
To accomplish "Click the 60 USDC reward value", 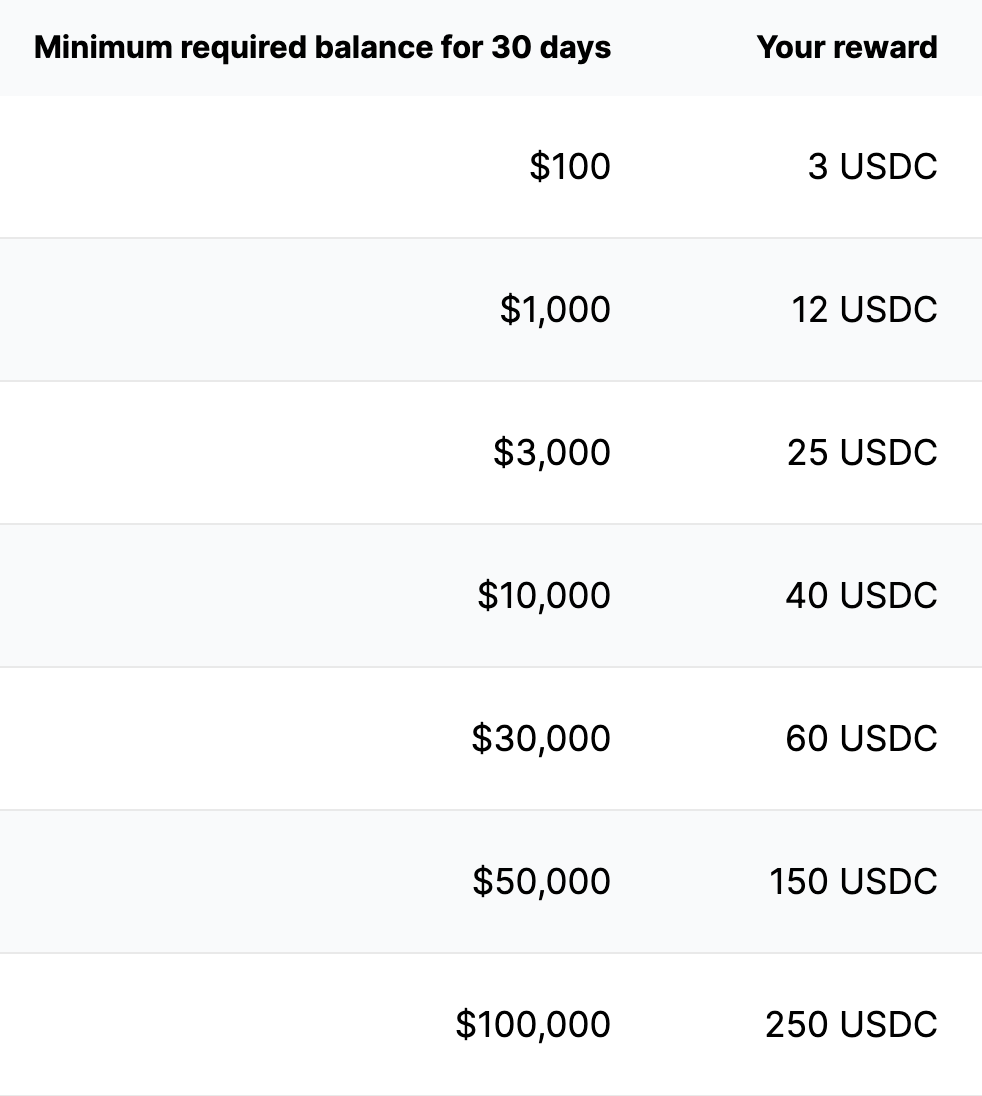I will (x=861, y=738).
